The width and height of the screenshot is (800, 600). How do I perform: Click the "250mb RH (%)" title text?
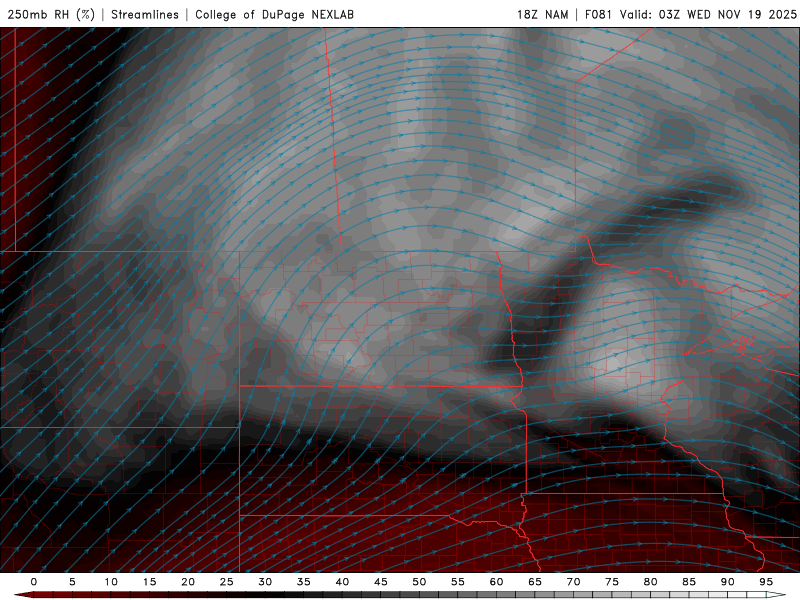pos(51,14)
